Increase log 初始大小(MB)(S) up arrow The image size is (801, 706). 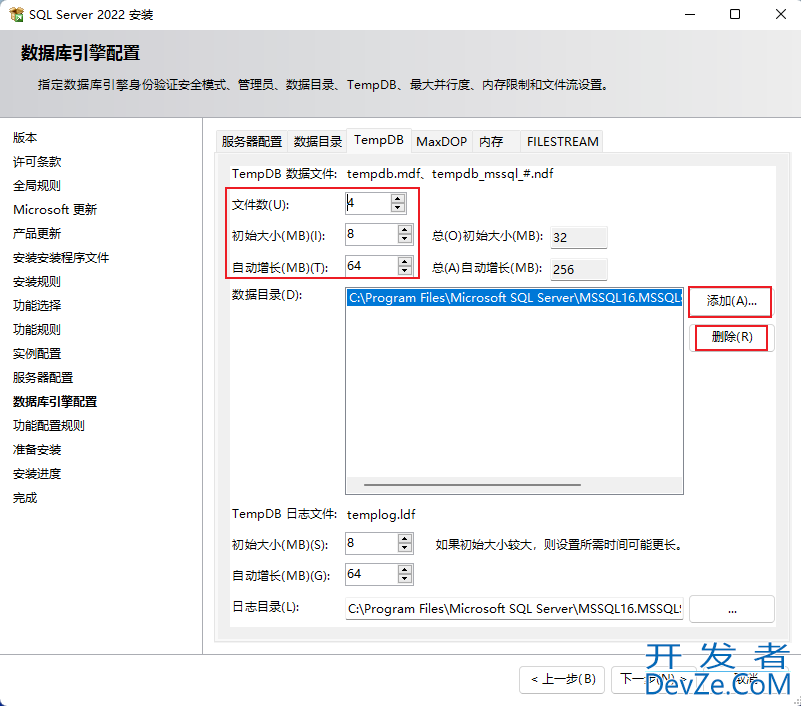click(405, 538)
